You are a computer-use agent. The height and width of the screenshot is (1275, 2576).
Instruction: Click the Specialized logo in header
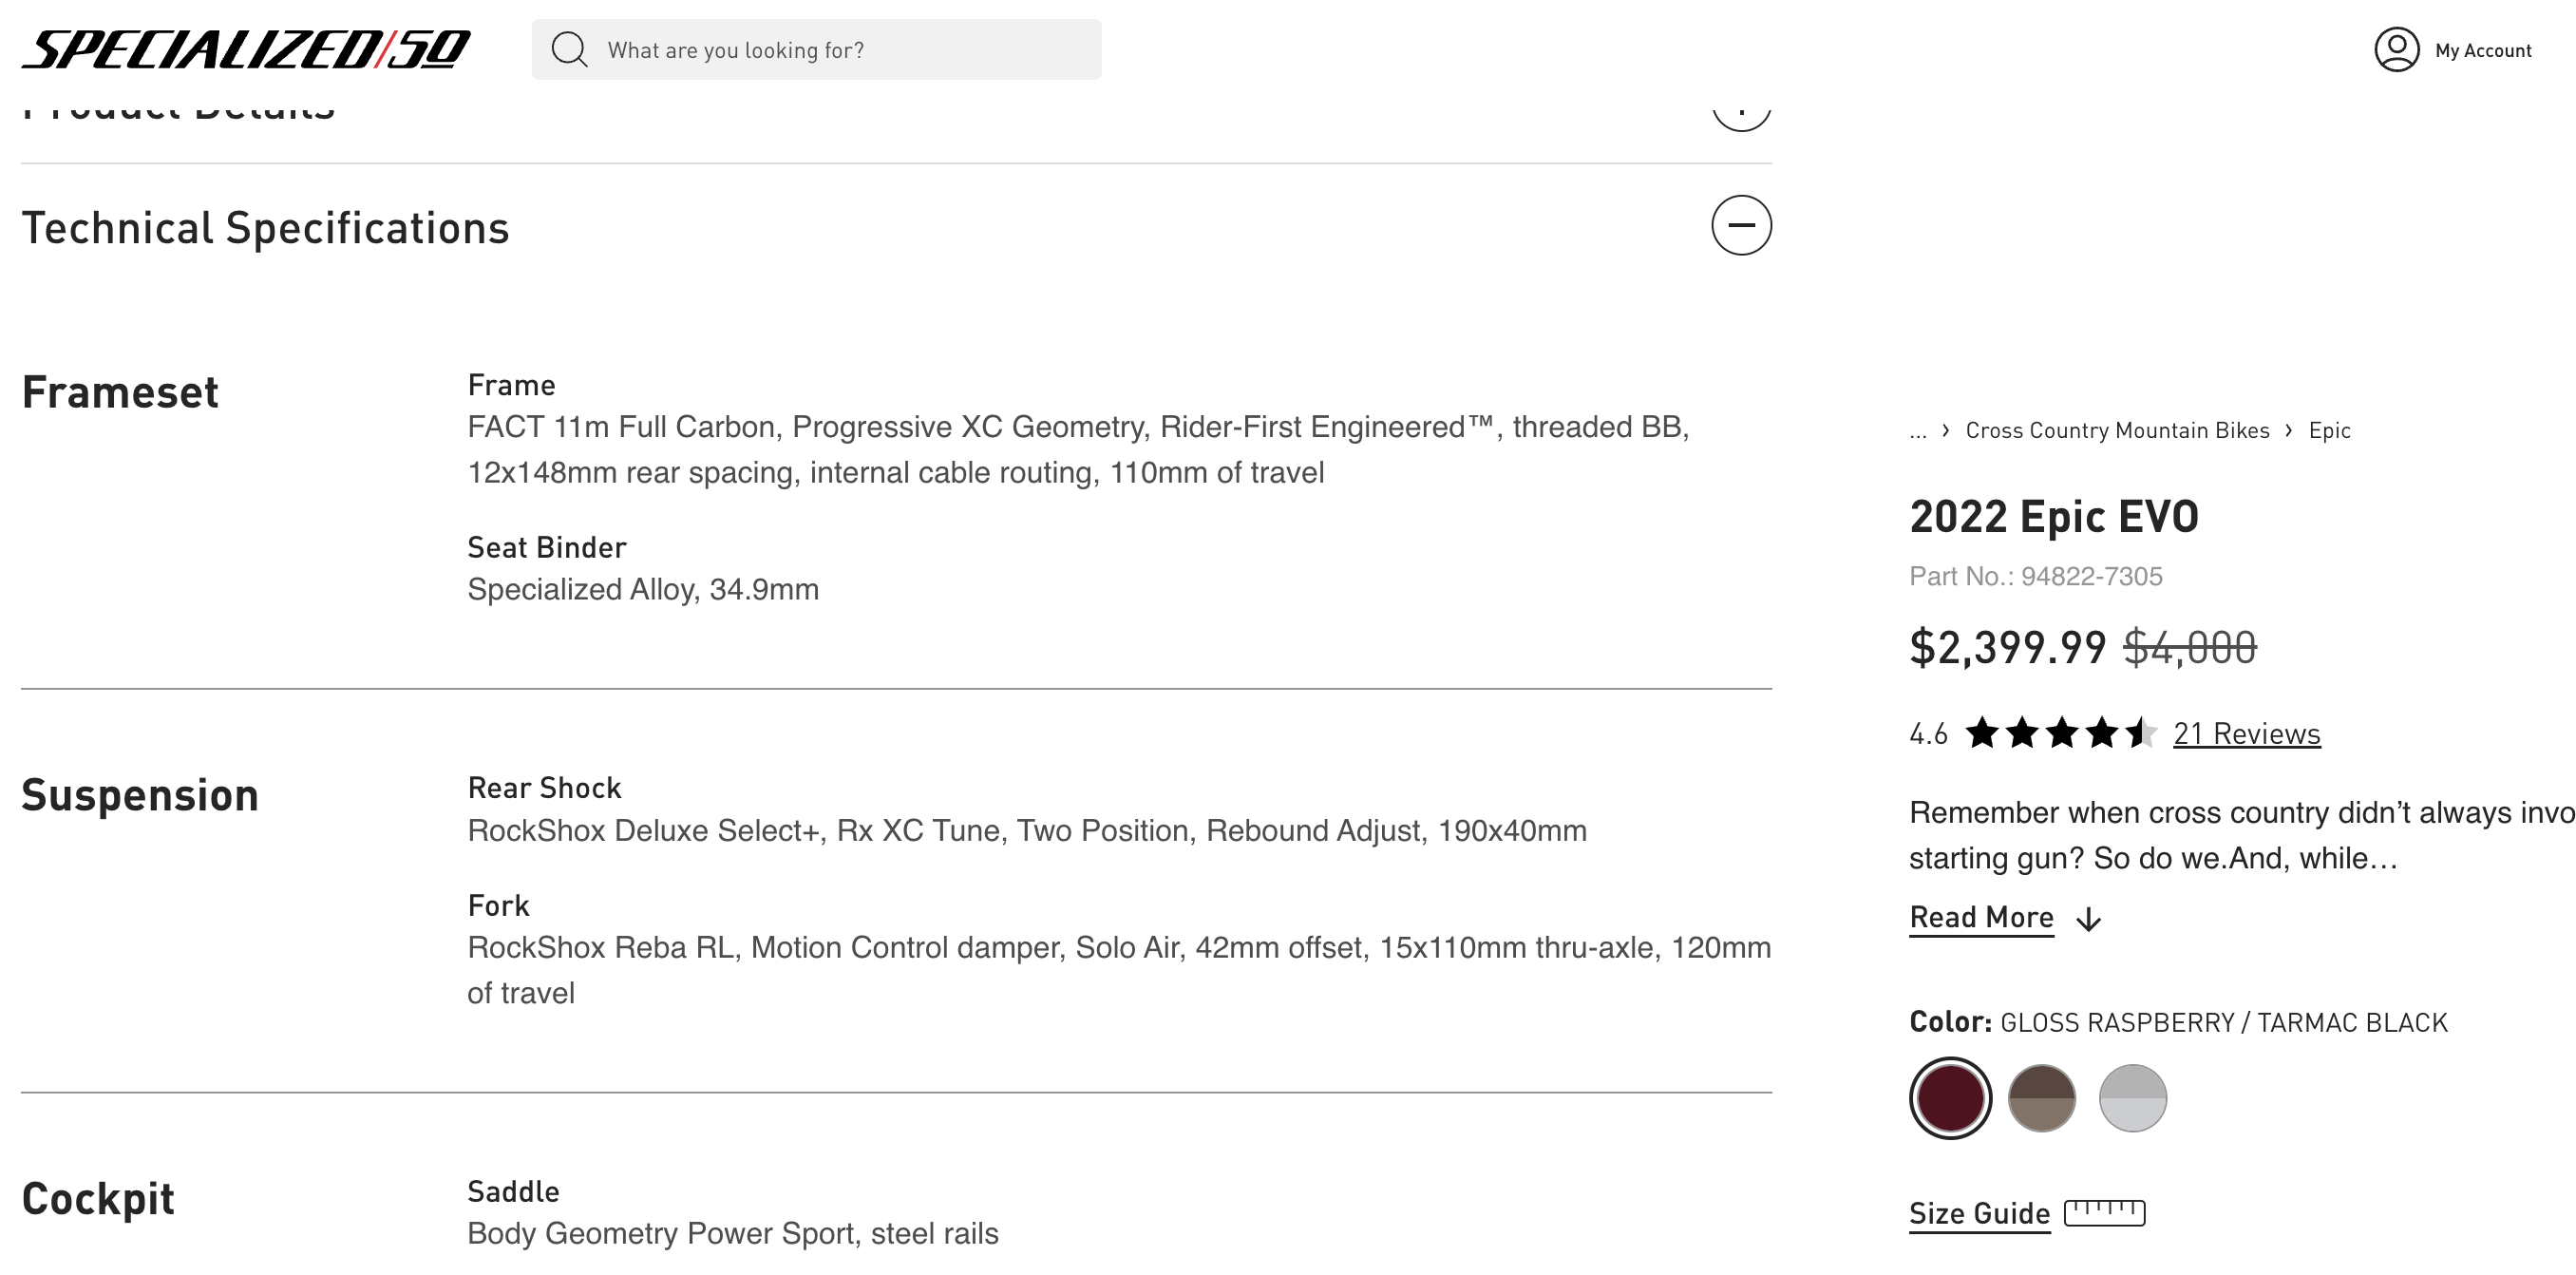[246, 50]
